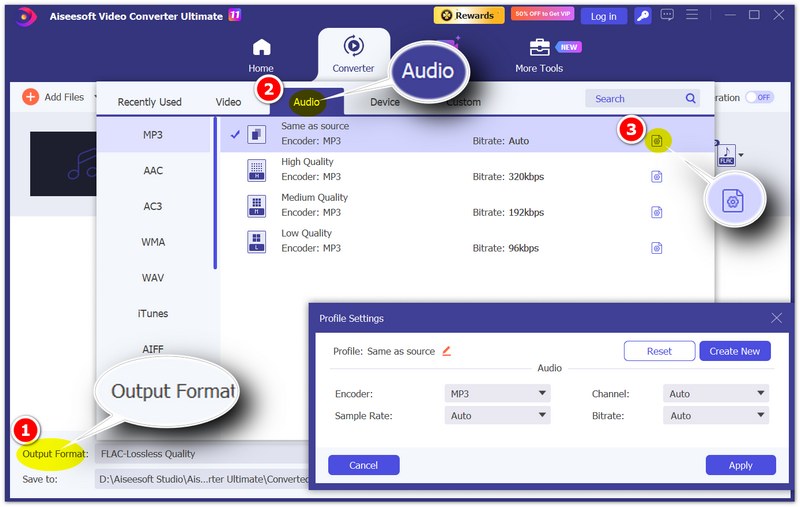Click Apply in Profile Settings
800x507 pixels.
741,465
